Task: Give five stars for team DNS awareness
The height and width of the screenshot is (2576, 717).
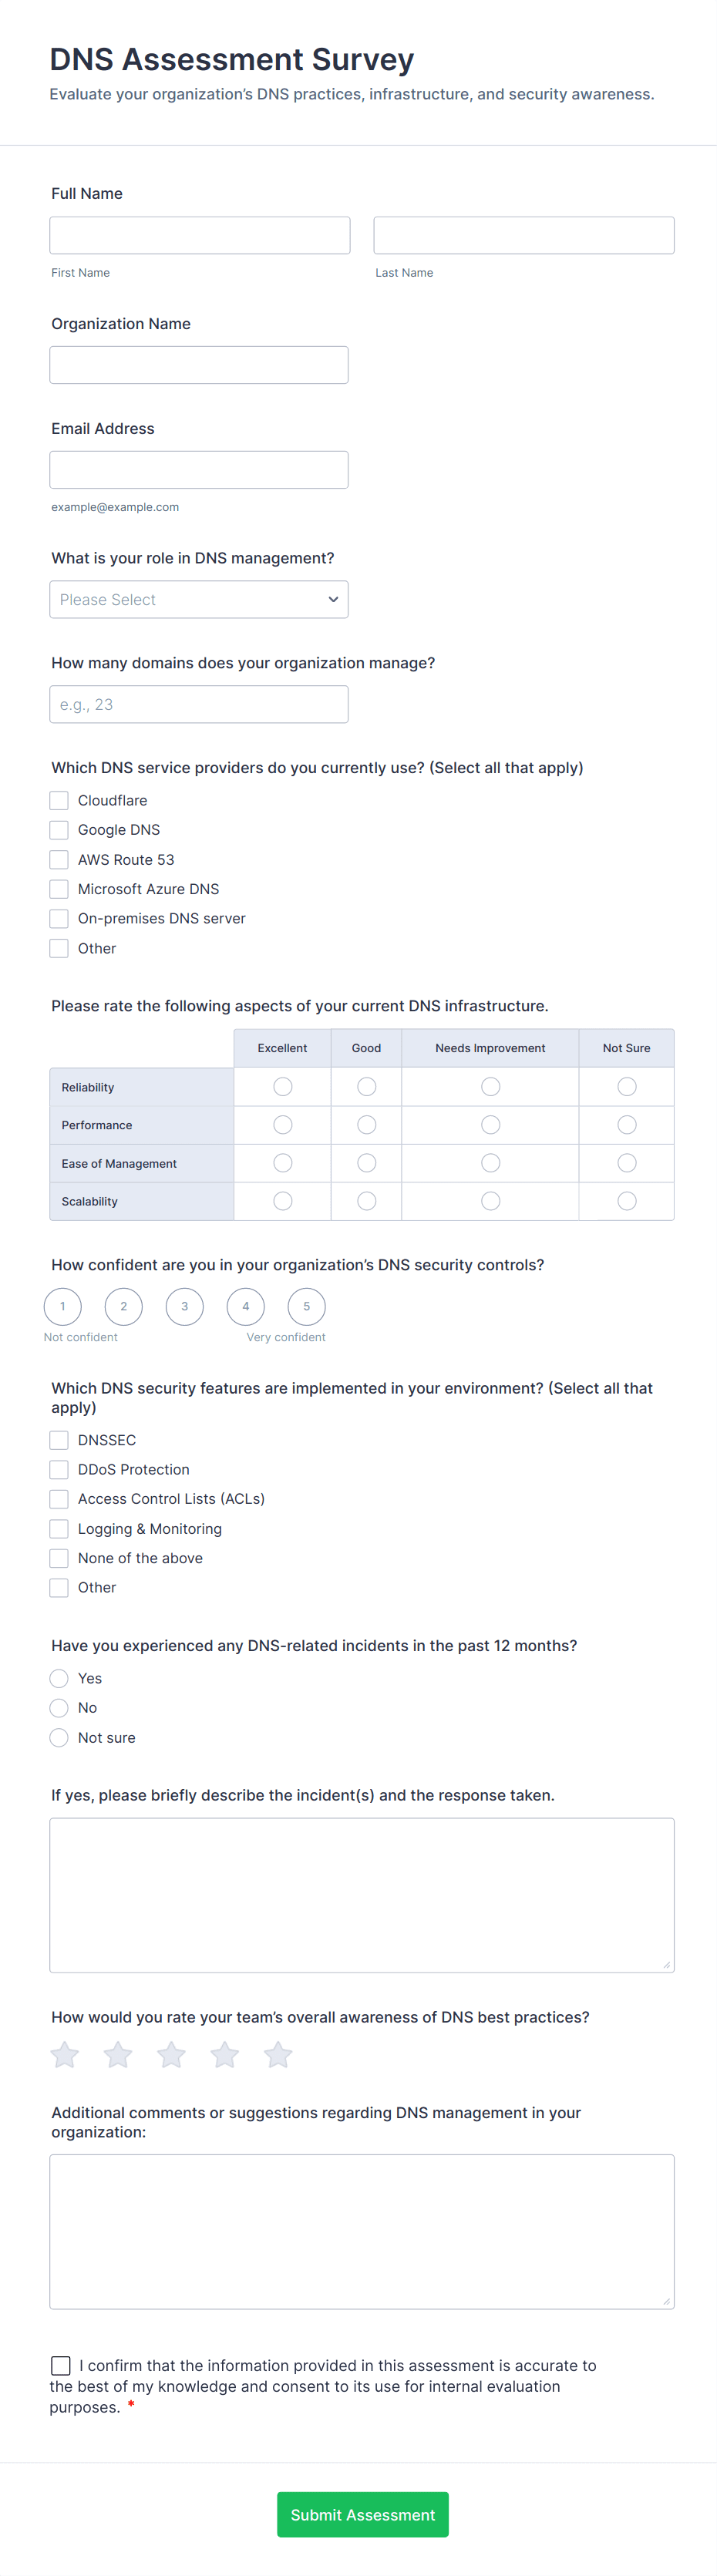Action: 278,2055
